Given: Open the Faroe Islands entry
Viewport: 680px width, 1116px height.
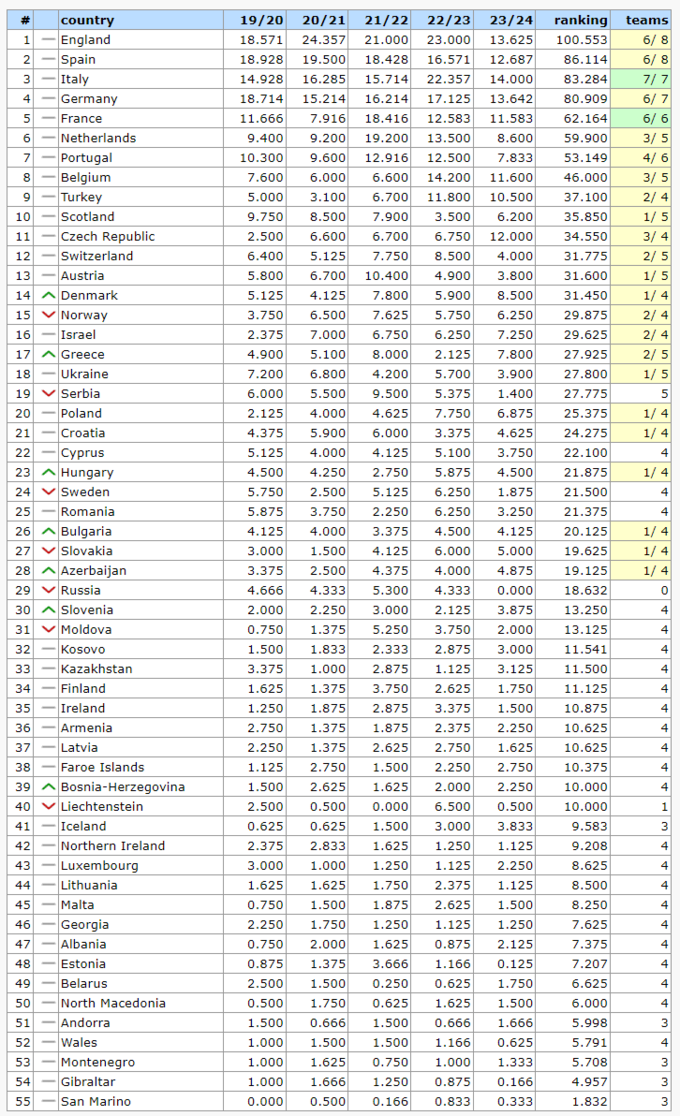Looking at the screenshot, I should (102, 767).
